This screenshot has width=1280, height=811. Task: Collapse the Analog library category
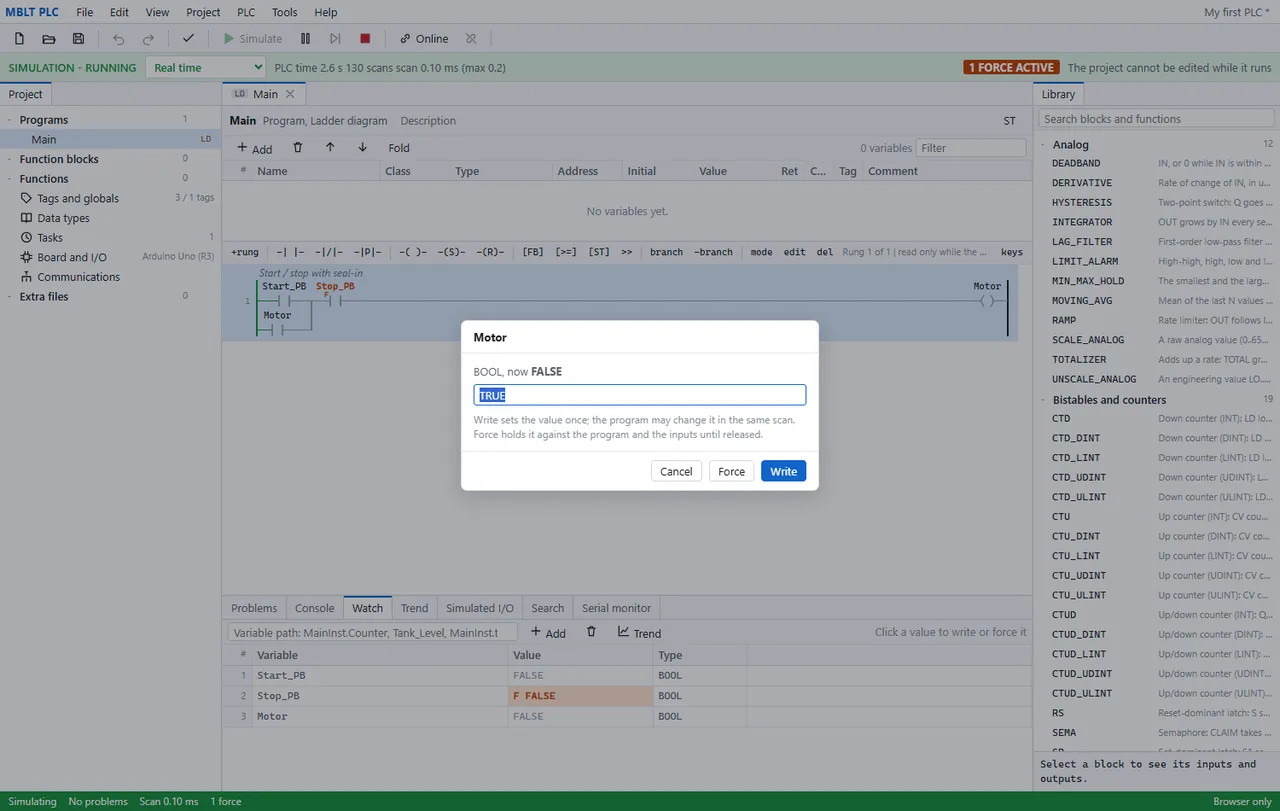coord(1043,145)
